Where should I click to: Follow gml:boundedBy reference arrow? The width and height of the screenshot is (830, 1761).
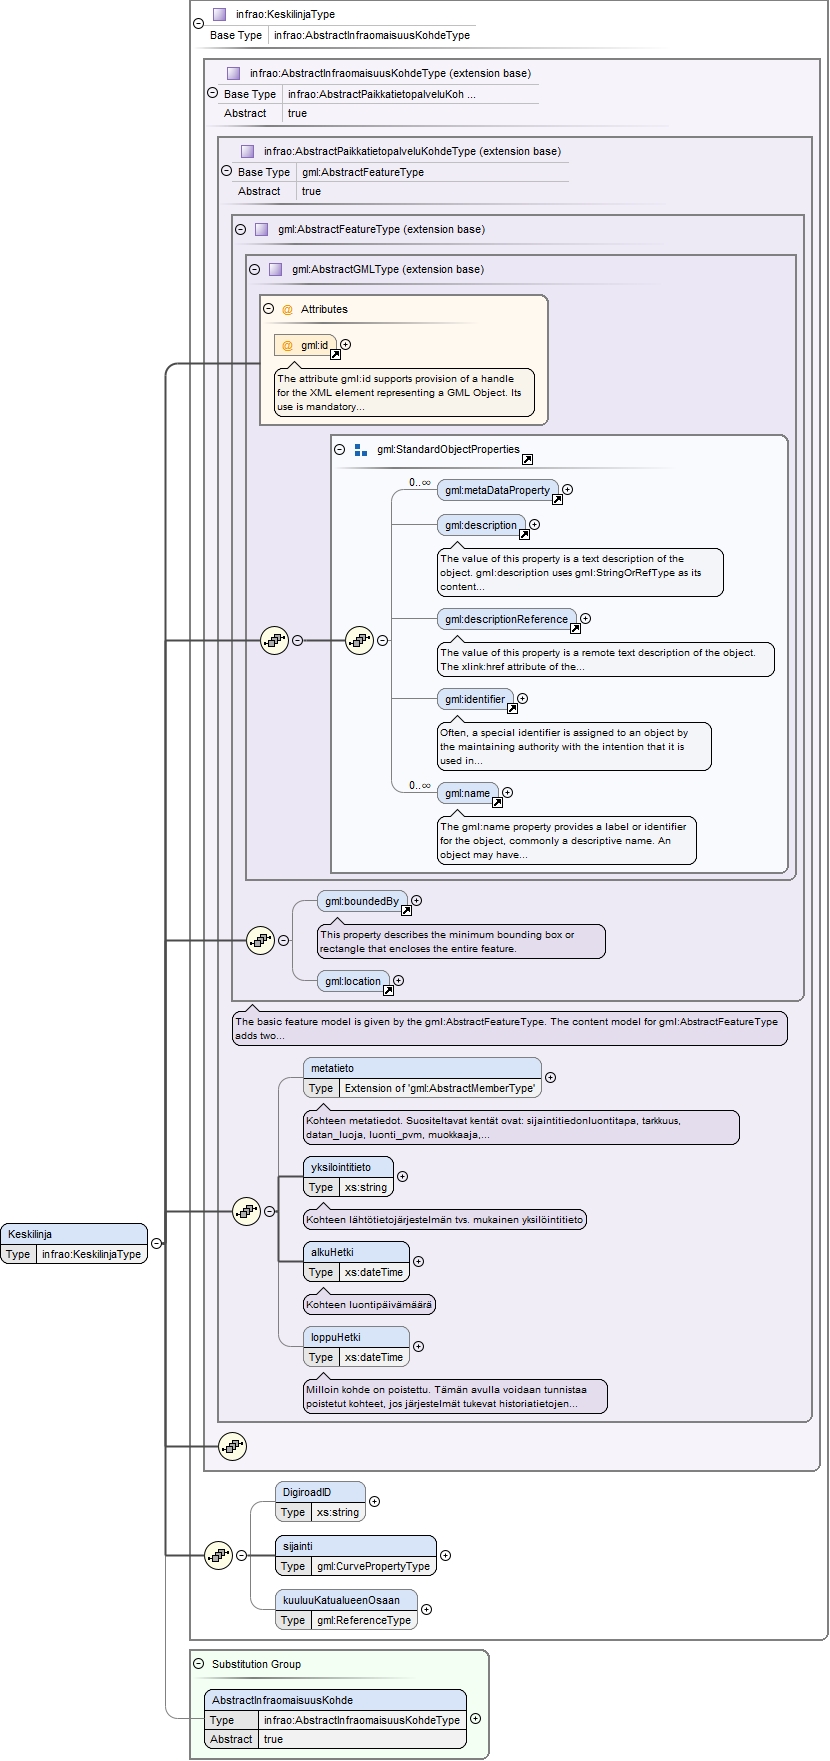pyautogui.click(x=406, y=910)
